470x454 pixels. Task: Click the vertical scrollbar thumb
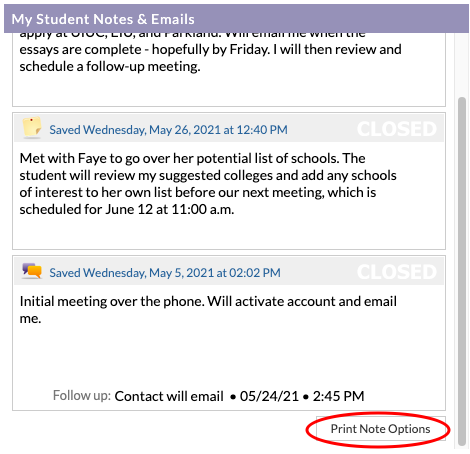[x=462, y=271]
